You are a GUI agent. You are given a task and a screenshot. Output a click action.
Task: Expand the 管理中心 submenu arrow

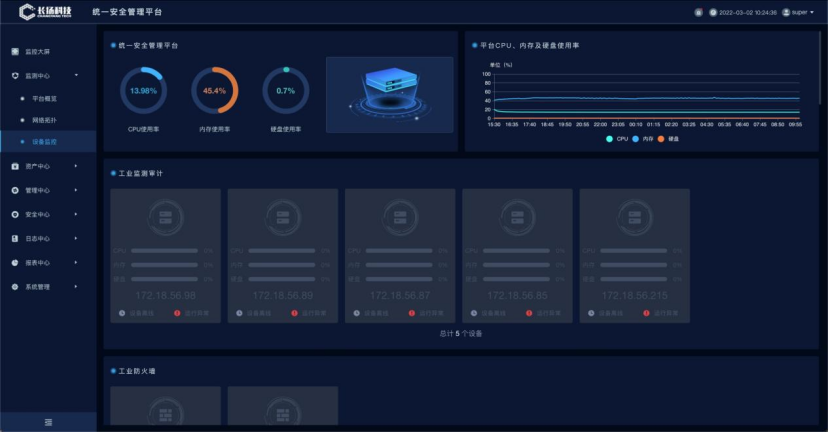76,190
